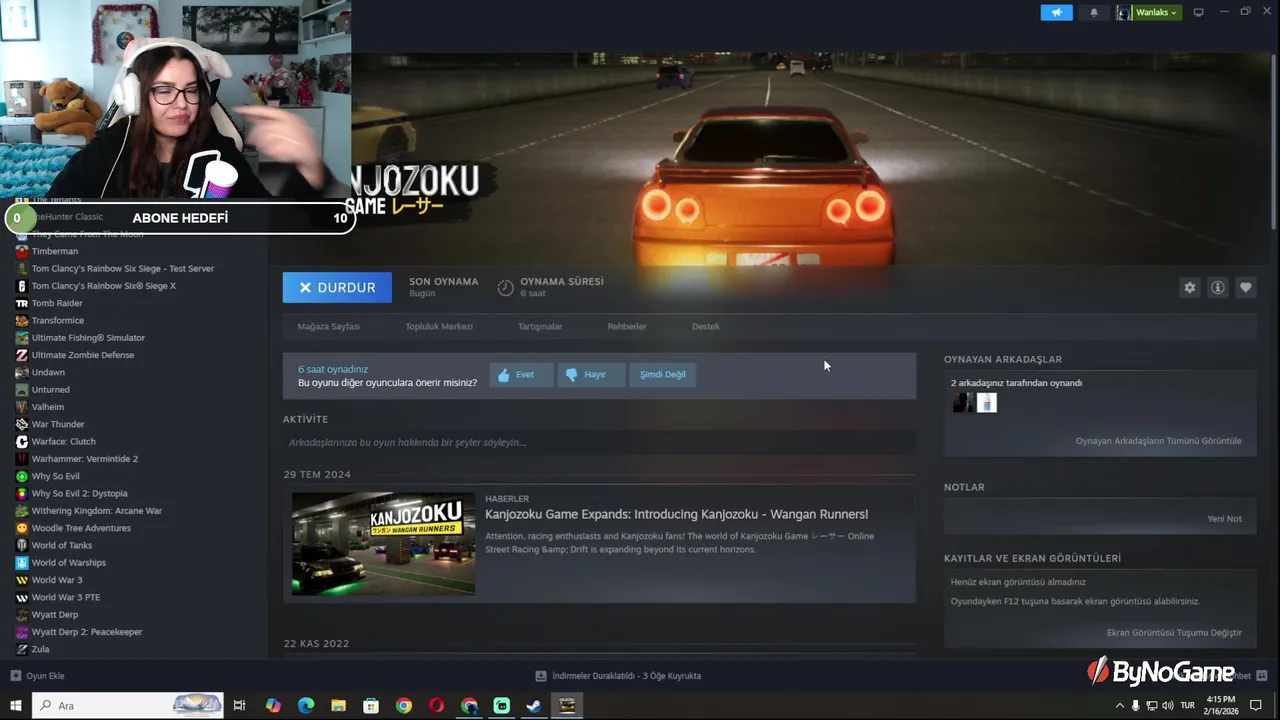This screenshot has height=720, width=1280.
Task: Open the Destek tab
Action: point(705,326)
